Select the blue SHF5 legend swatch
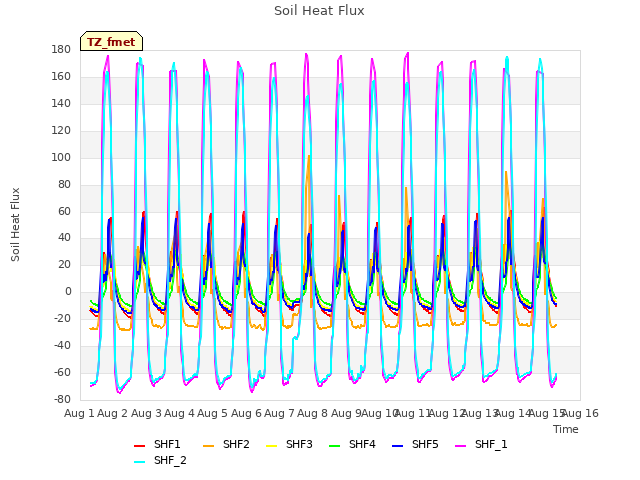This screenshot has height=480, width=640. click(x=398, y=446)
